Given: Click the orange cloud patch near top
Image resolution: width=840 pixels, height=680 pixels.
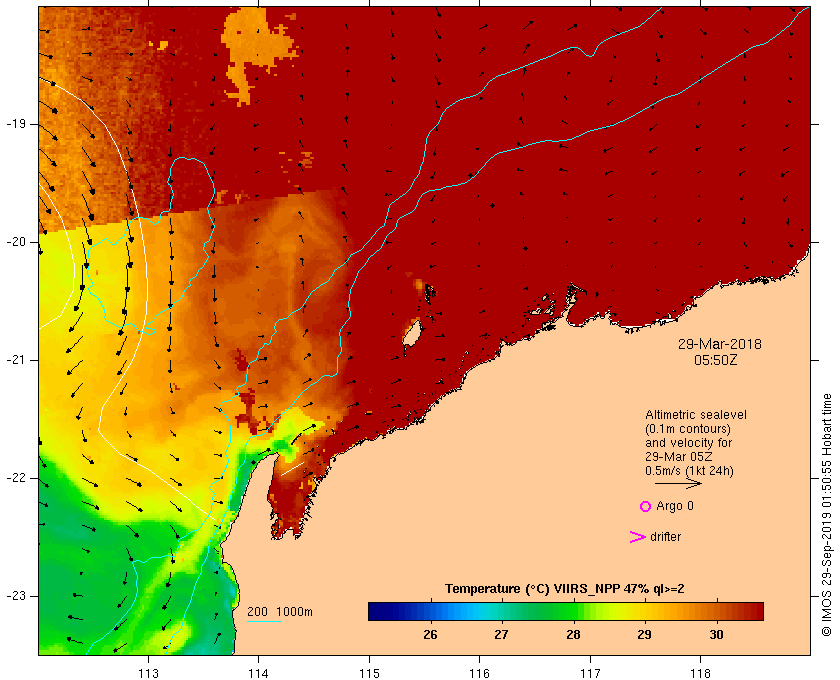Looking at the screenshot, I should (259, 49).
